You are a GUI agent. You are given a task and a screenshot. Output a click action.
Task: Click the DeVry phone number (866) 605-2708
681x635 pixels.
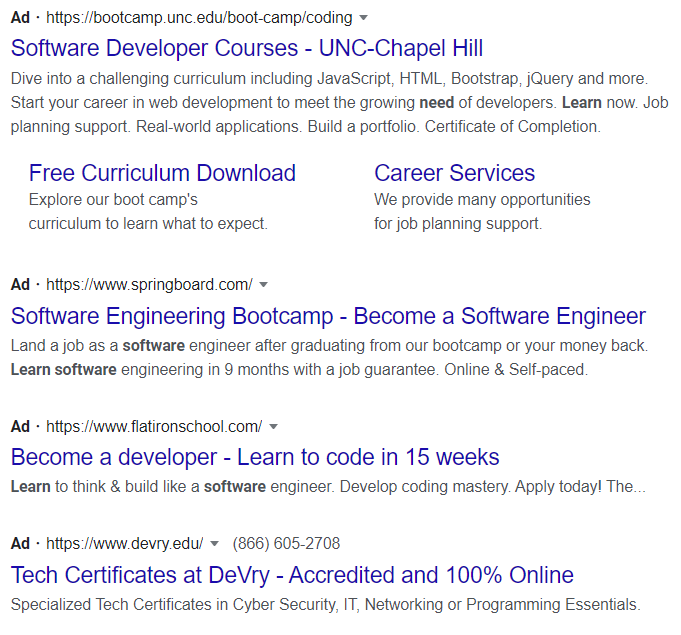click(286, 544)
